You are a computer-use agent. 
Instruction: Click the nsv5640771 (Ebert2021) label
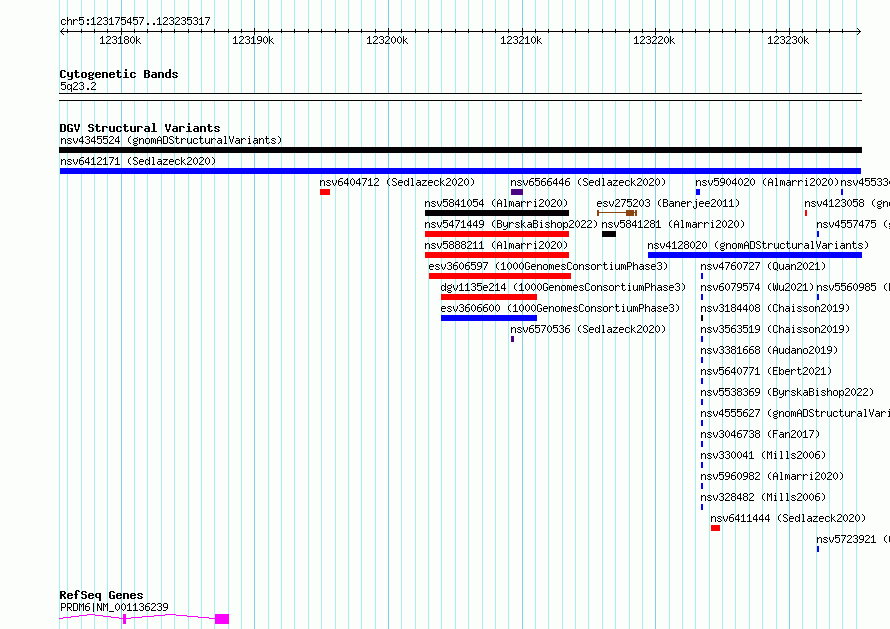coord(766,371)
